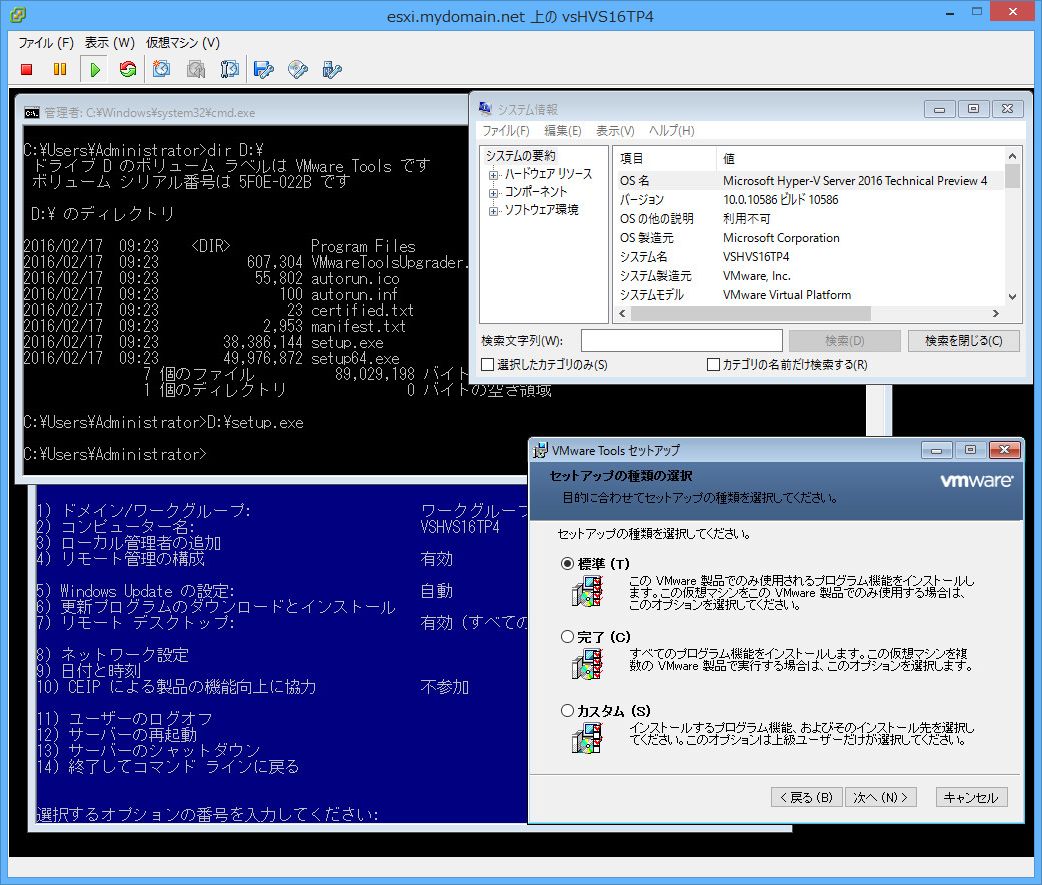Click 次へ (N) to continue setup

[x=881, y=797]
